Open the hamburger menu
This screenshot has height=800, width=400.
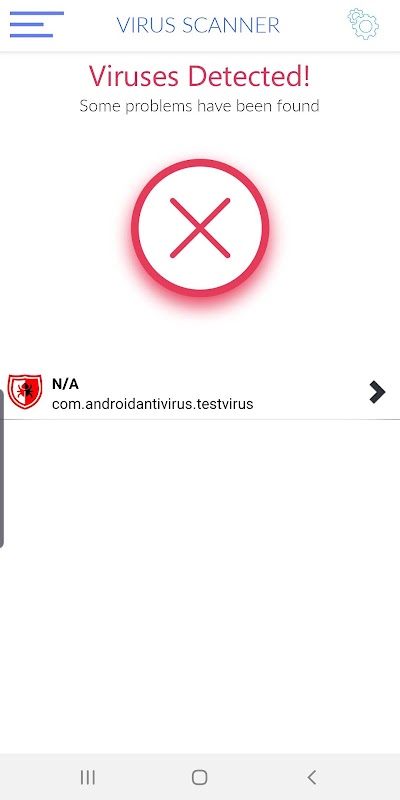point(37,24)
